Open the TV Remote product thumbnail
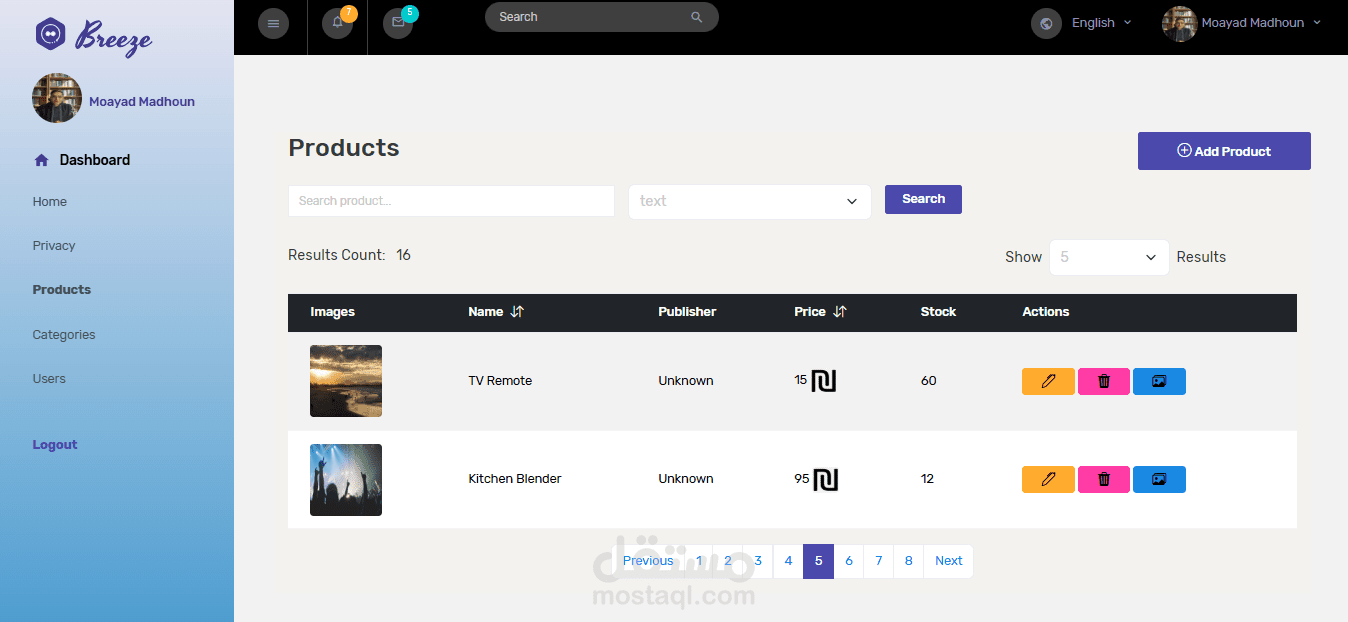This screenshot has width=1348, height=622. pyautogui.click(x=346, y=381)
